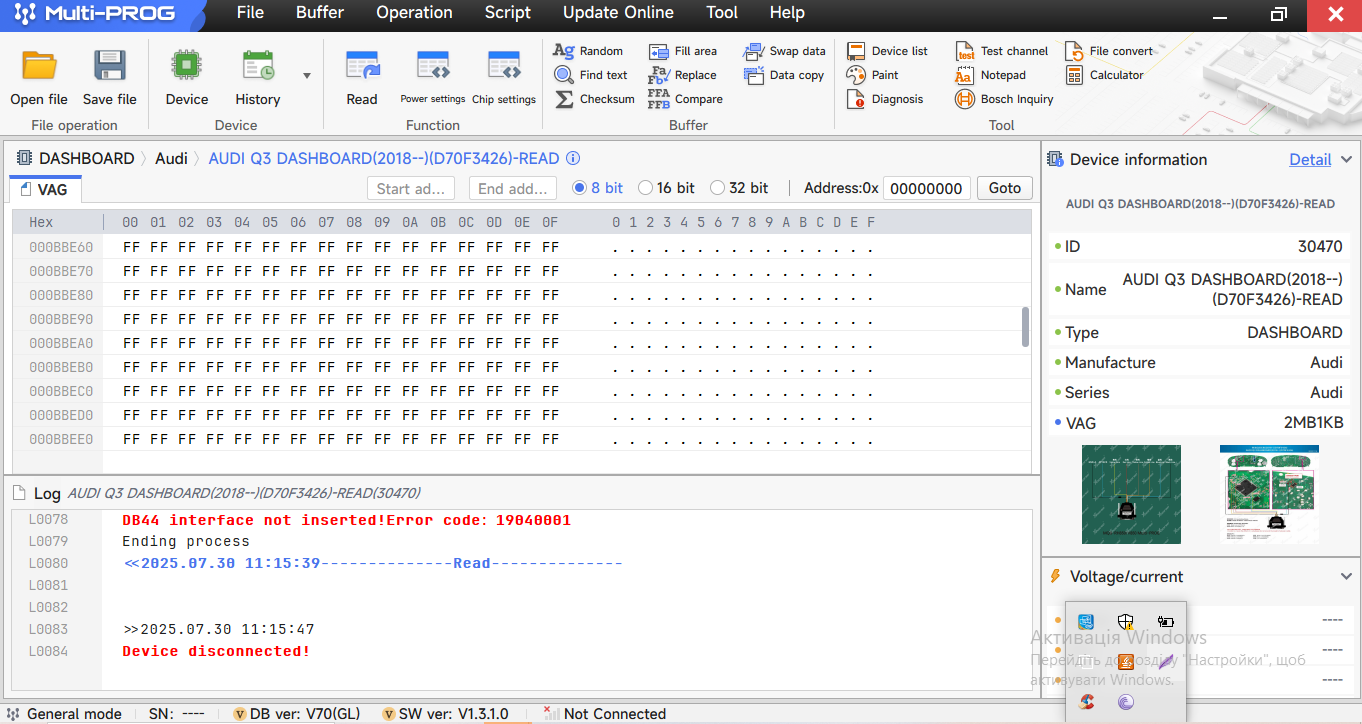
Task: Open the Operation menu
Action: coord(414,13)
